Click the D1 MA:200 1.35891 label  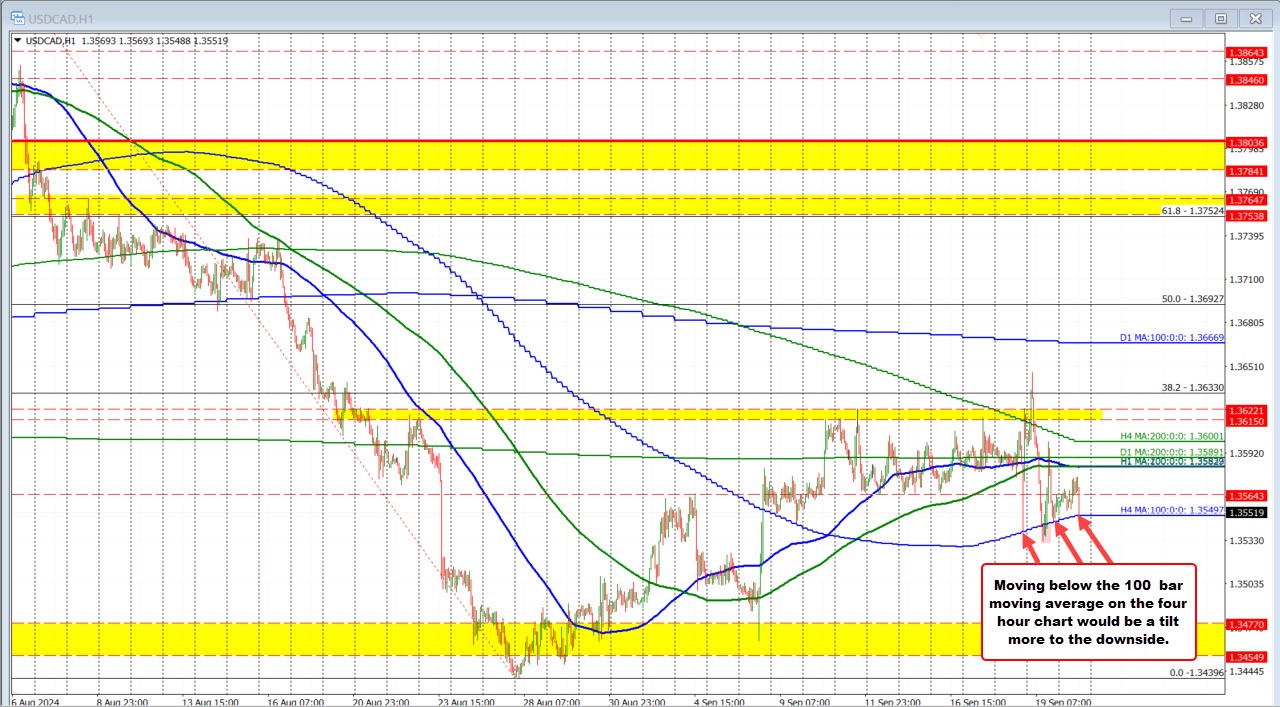pyautogui.click(x=1171, y=452)
